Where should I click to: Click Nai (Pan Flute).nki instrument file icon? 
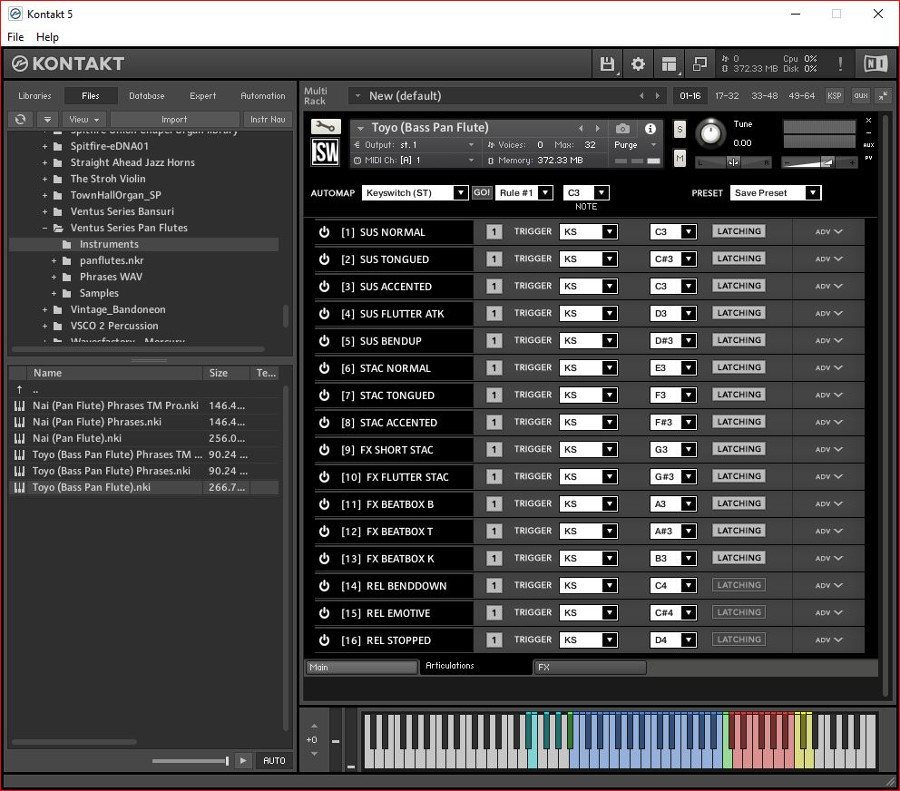click(20, 439)
